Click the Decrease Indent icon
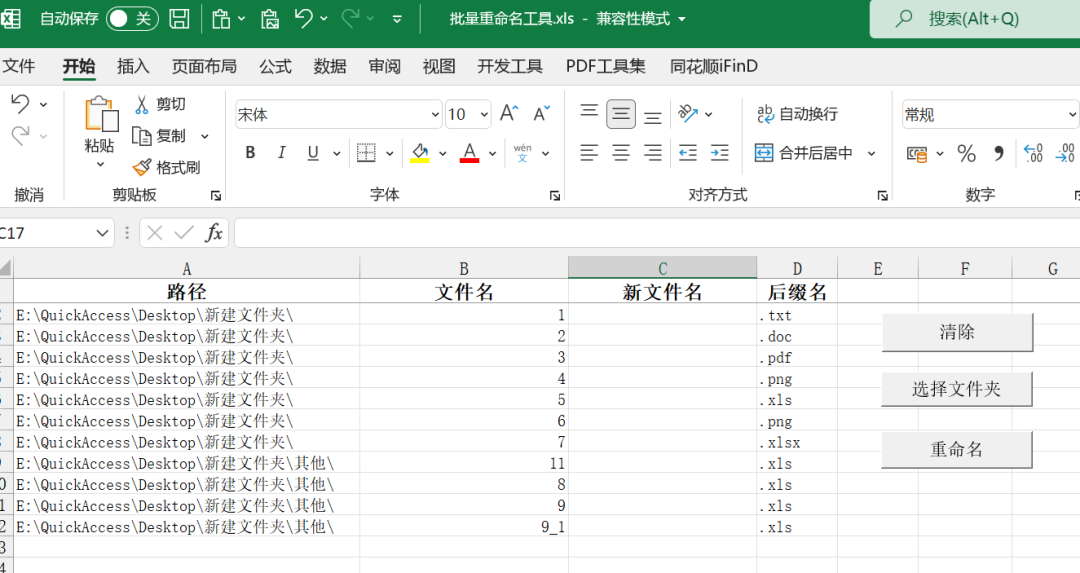Image resolution: width=1080 pixels, height=573 pixels. [x=688, y=153]
